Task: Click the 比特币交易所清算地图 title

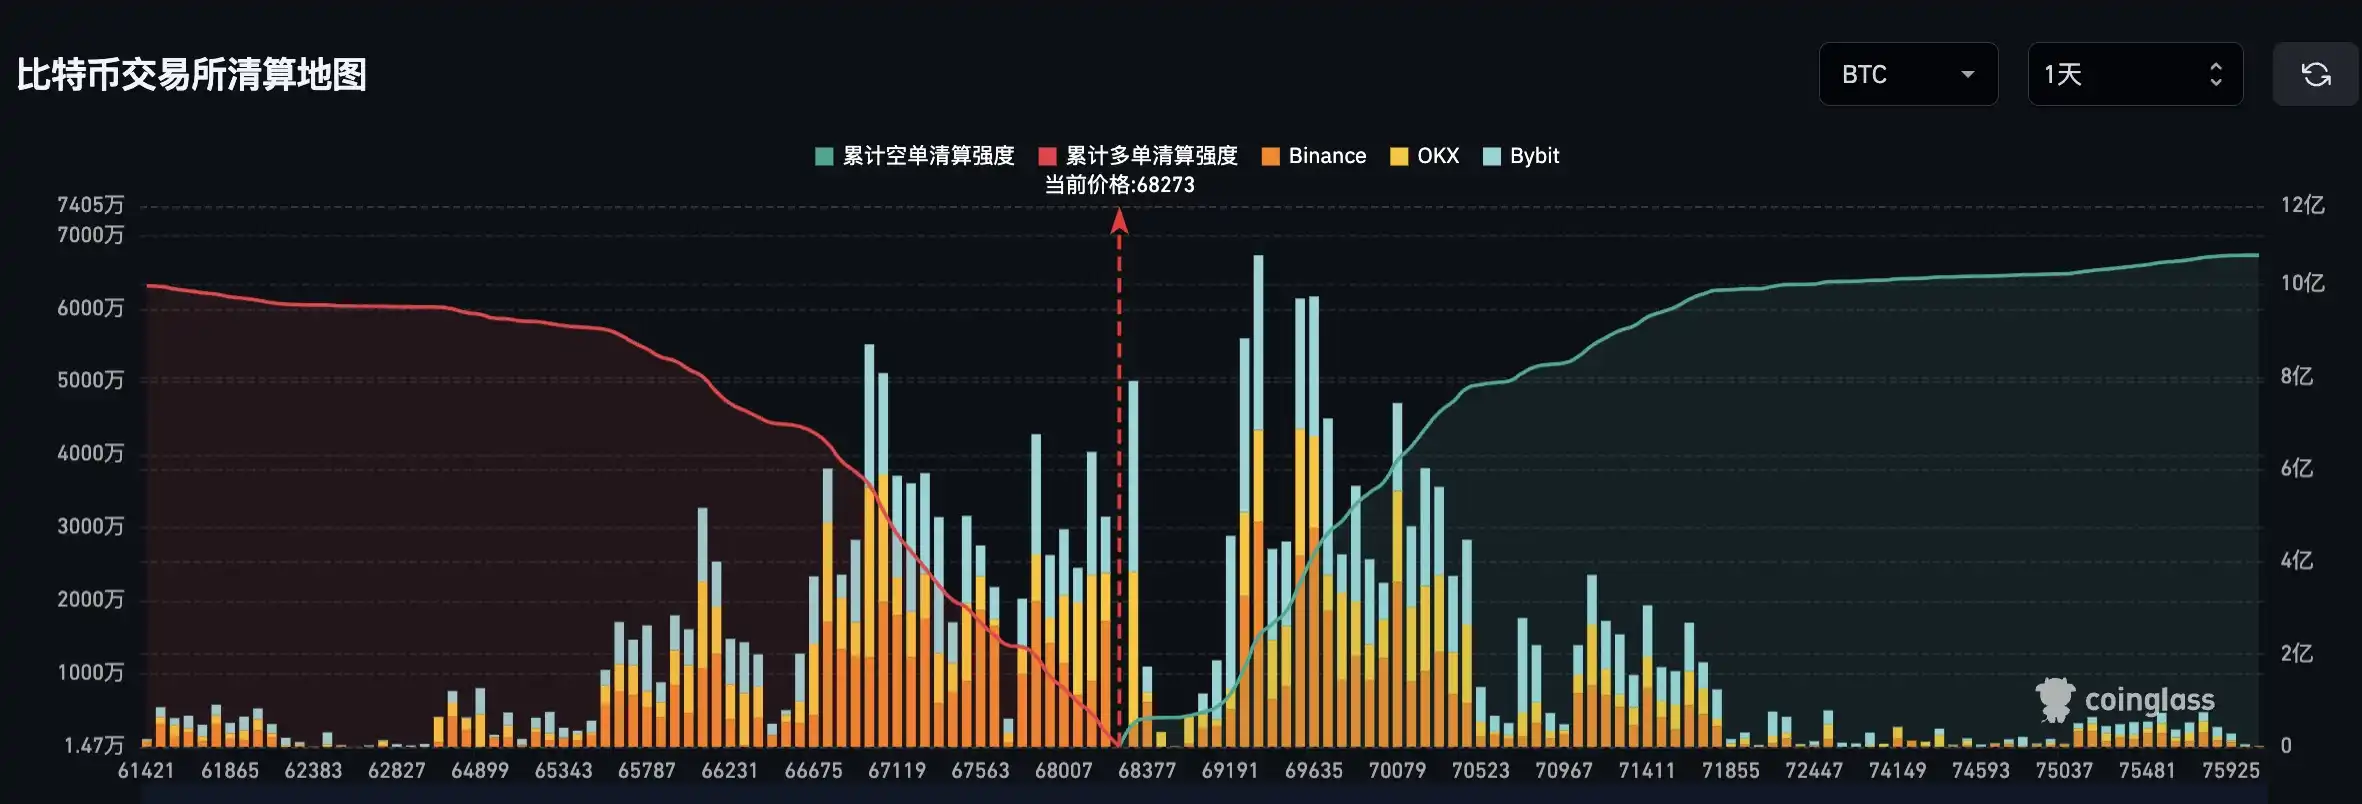Action: click(192, 75)
